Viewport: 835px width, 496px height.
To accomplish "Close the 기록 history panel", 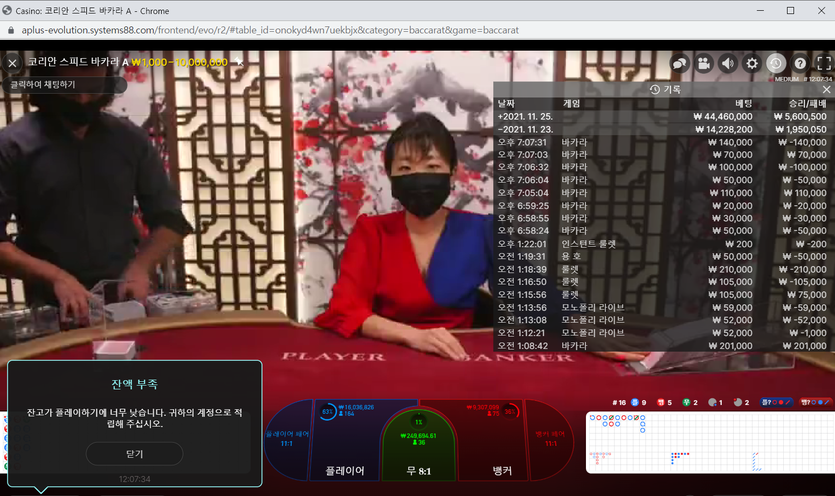I will point(826,90).
